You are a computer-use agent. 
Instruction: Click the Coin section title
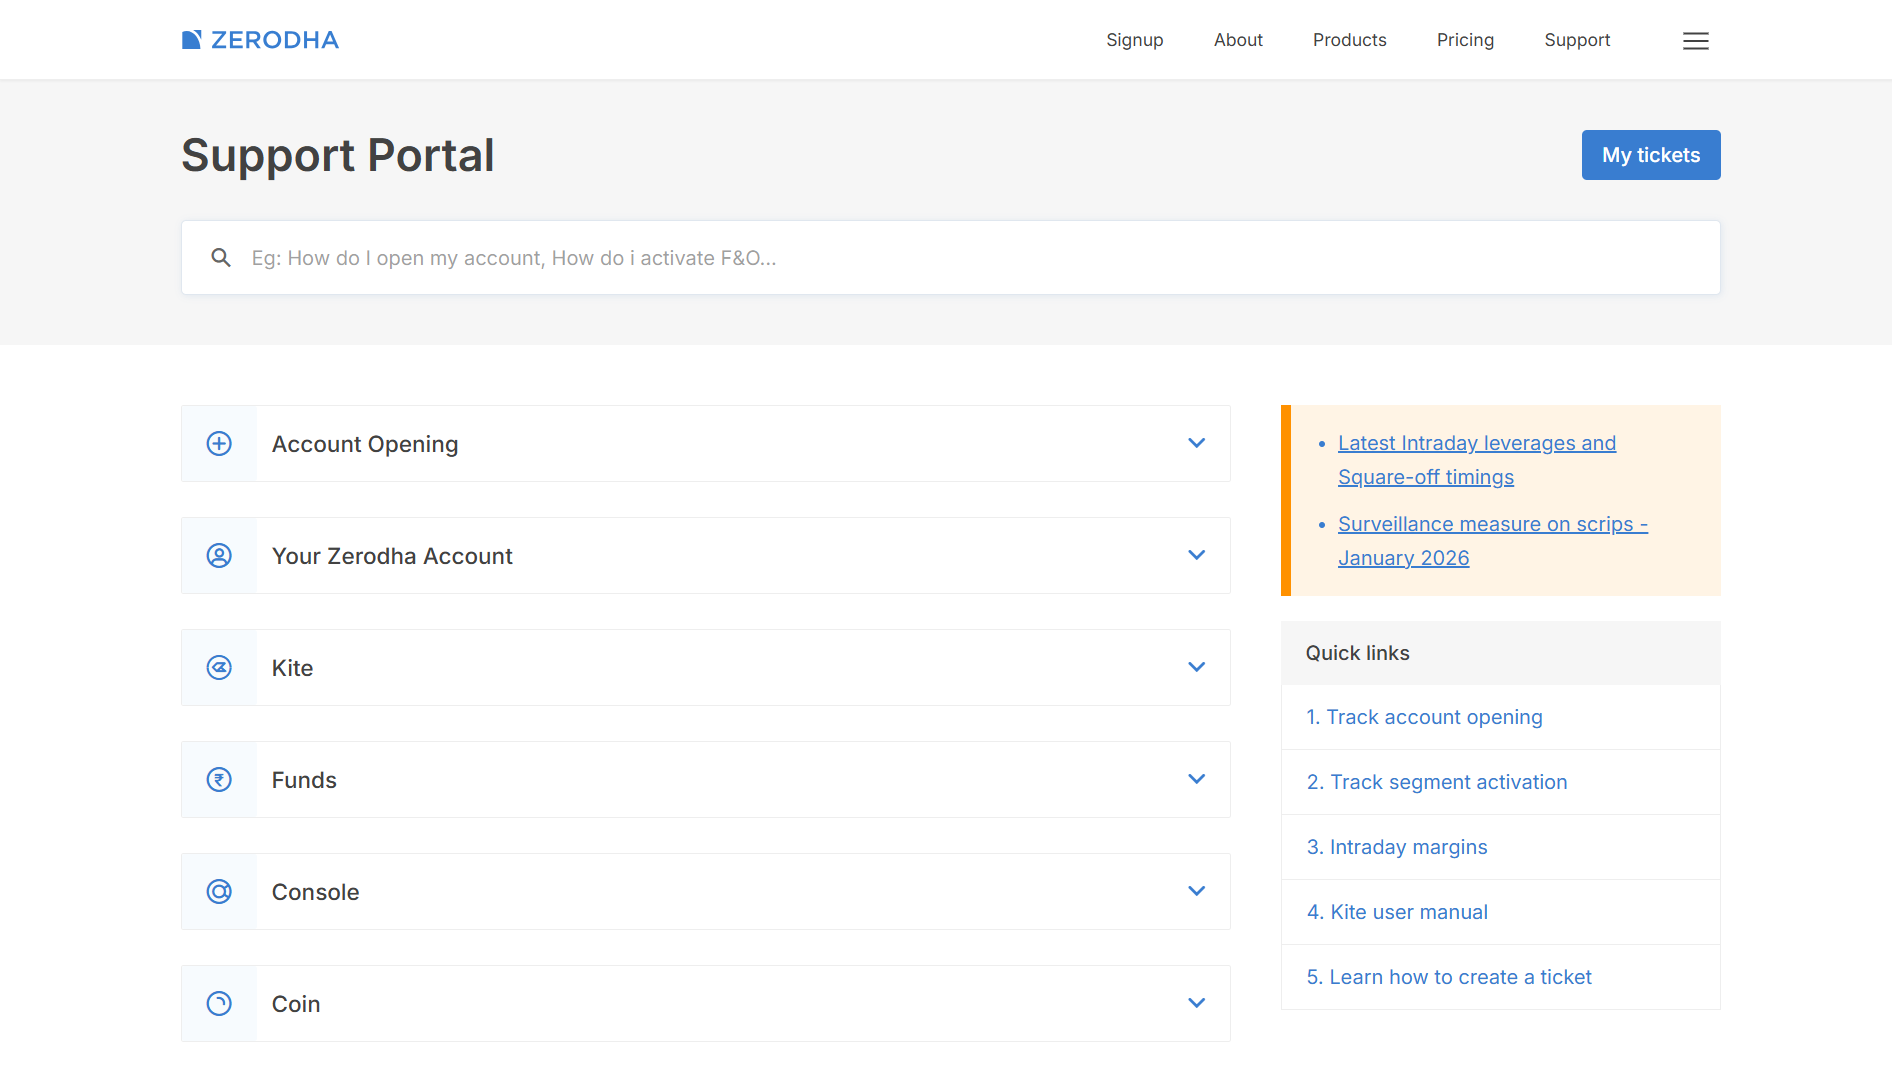[x=296, y=1004]
